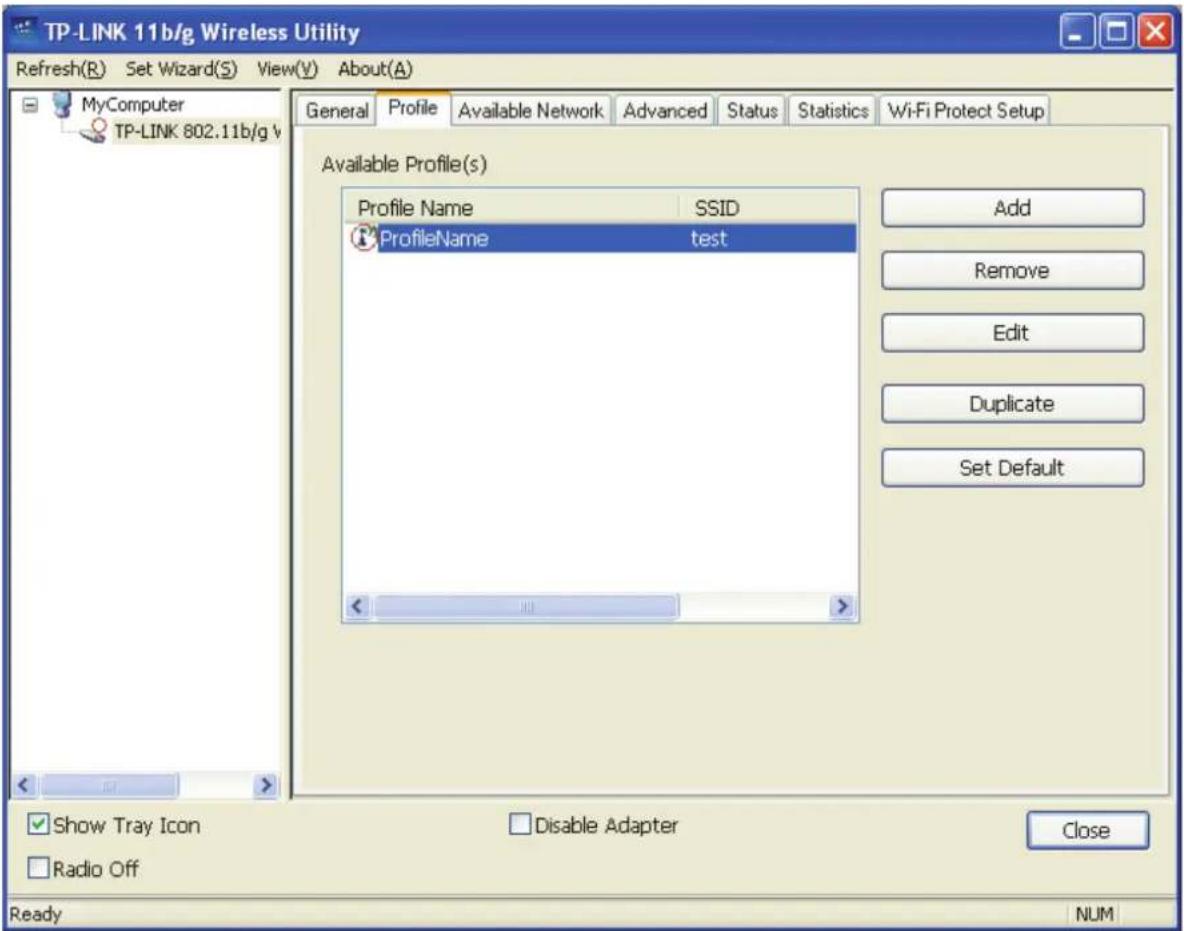
Task: Switch to the Profile tab
Action: [413, 108]
